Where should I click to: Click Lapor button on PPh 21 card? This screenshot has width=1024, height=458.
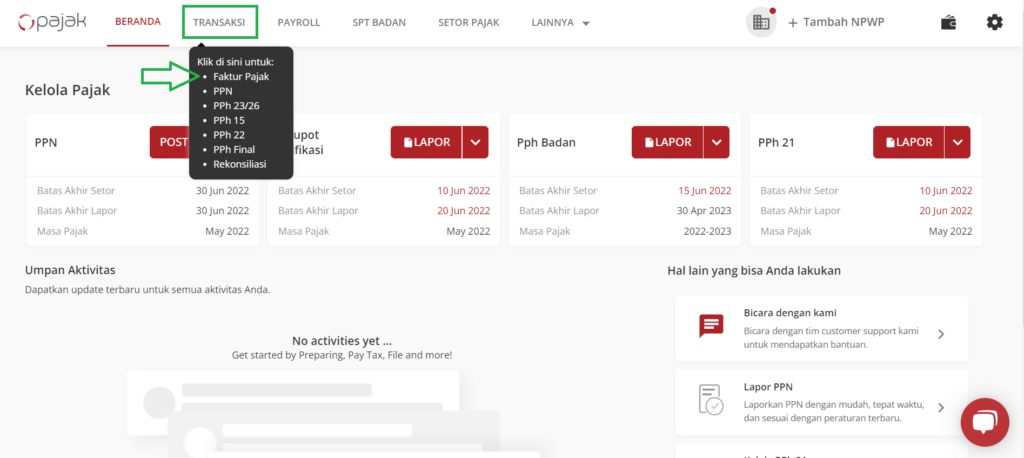pyautogui.click(x=908, y=142)
